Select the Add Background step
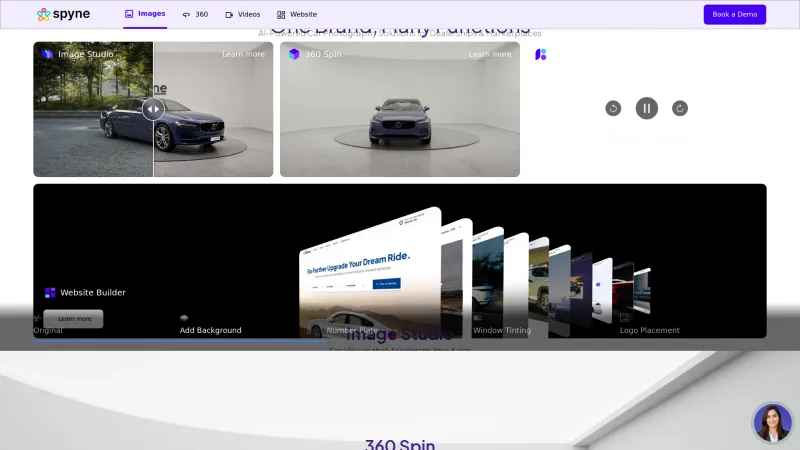The width and height of the screenshot is (800, 450). click(x=210, y=330)
